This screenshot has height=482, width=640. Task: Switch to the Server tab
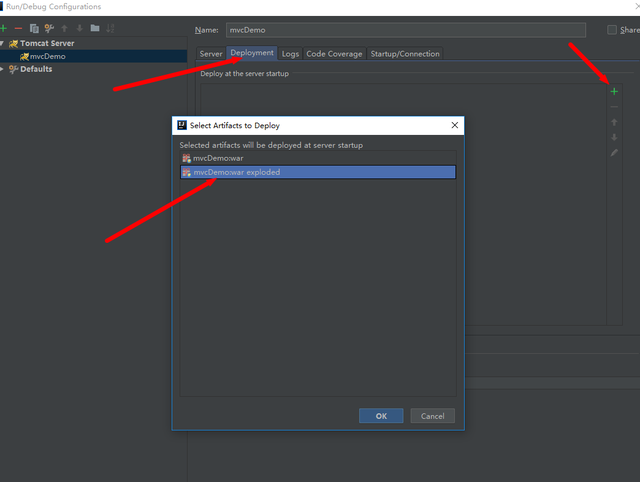coord(211,54)
